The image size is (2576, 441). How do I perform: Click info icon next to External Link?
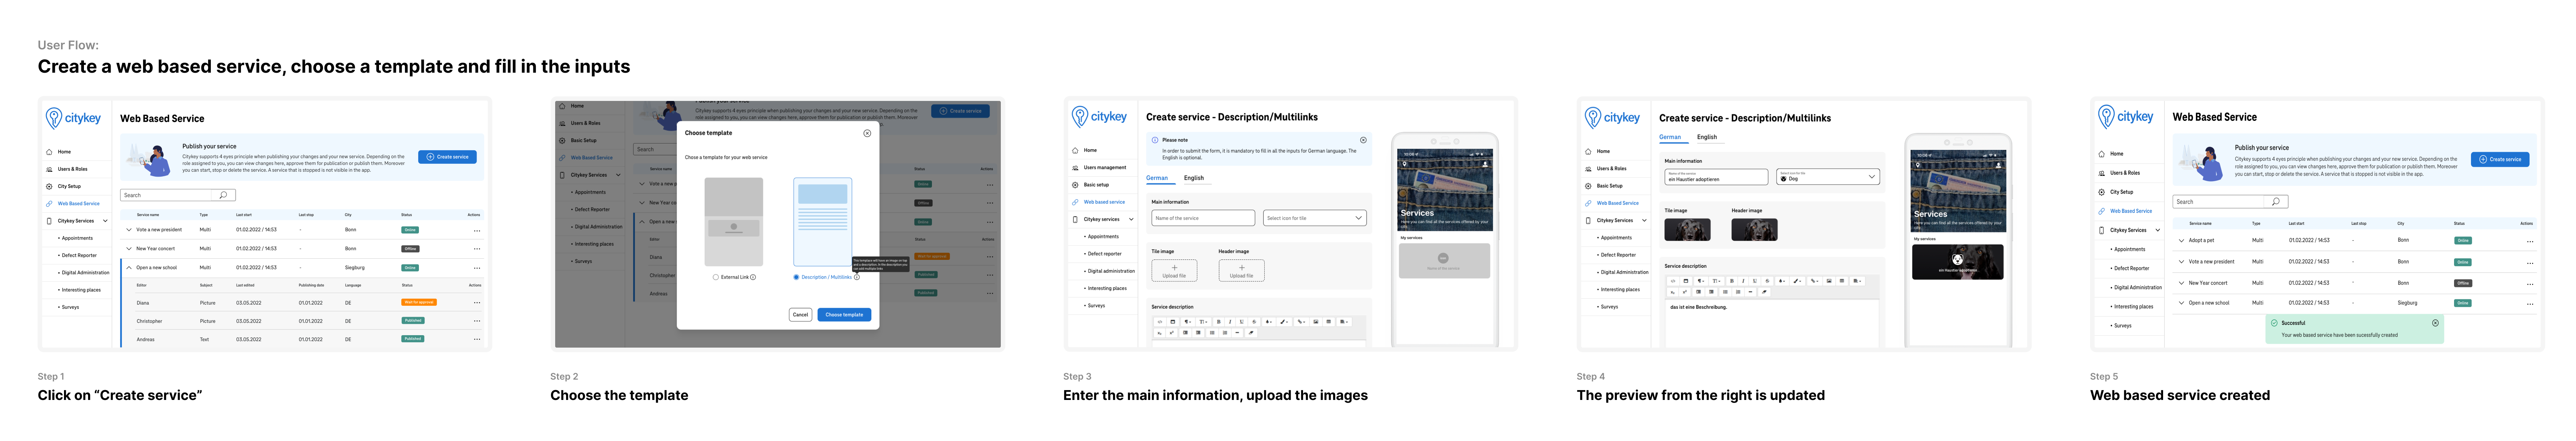pyautogui.click(x=753, y=277)
